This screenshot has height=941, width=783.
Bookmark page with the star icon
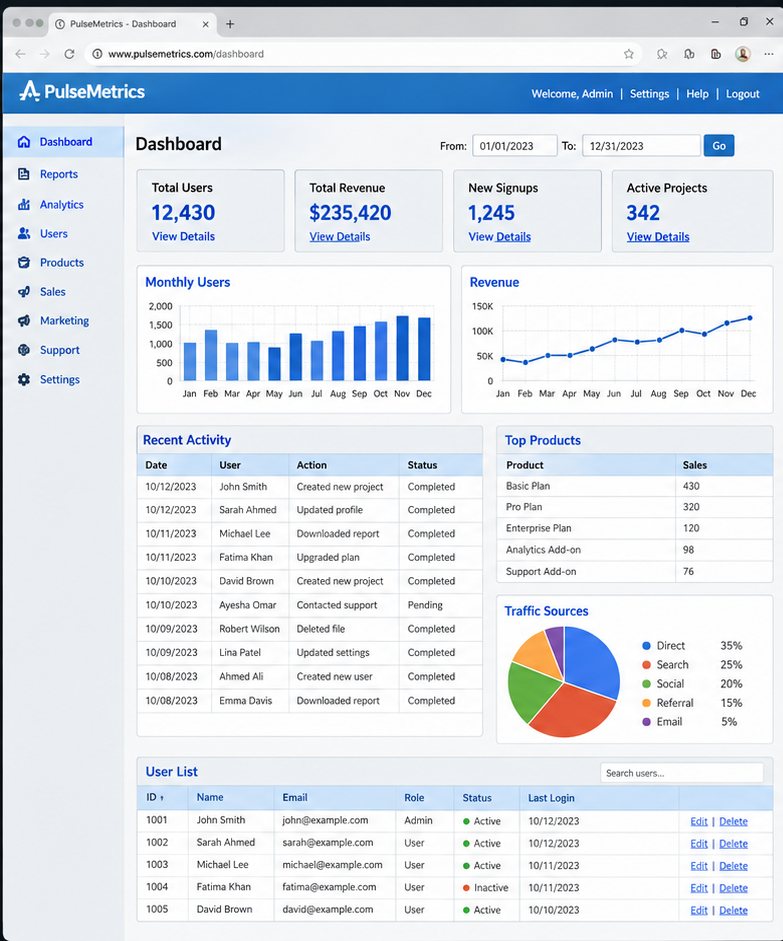click(628, 54)
